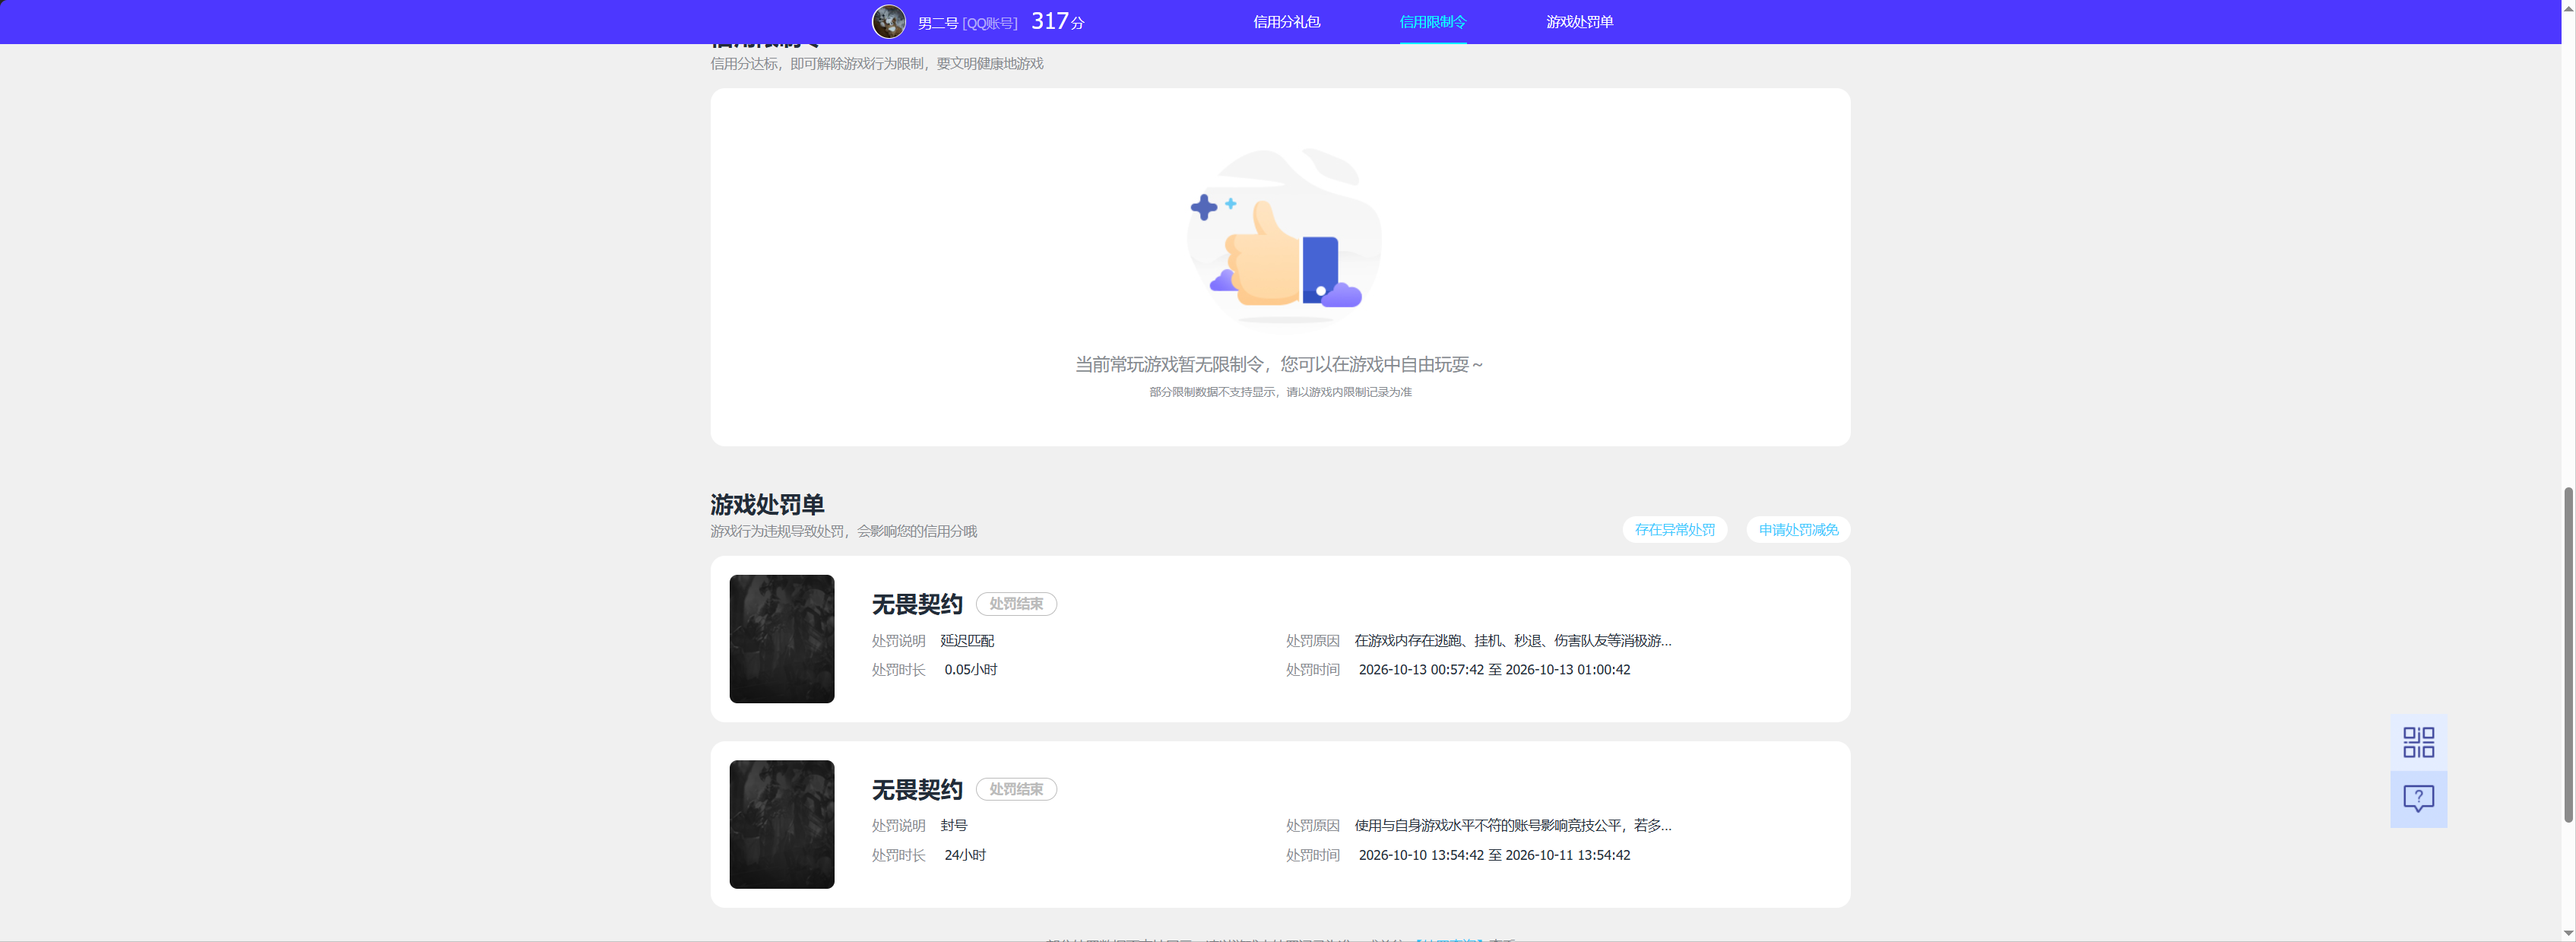Click scrollbar up arrow
Image resolution: width=2576 pixels, height=942 pixels.
[2567, 7]
